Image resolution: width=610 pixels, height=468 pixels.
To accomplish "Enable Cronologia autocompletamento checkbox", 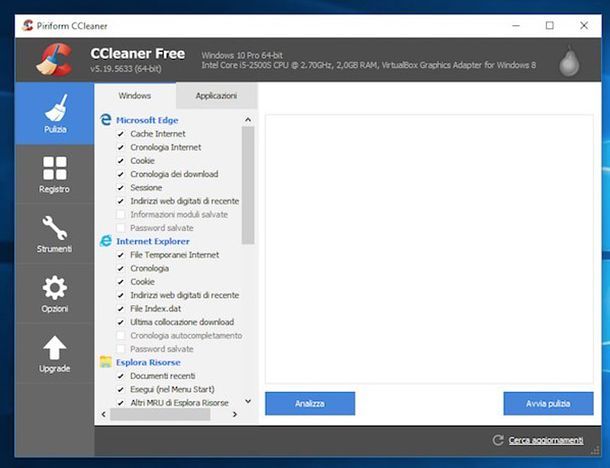I will pos(121,335).
